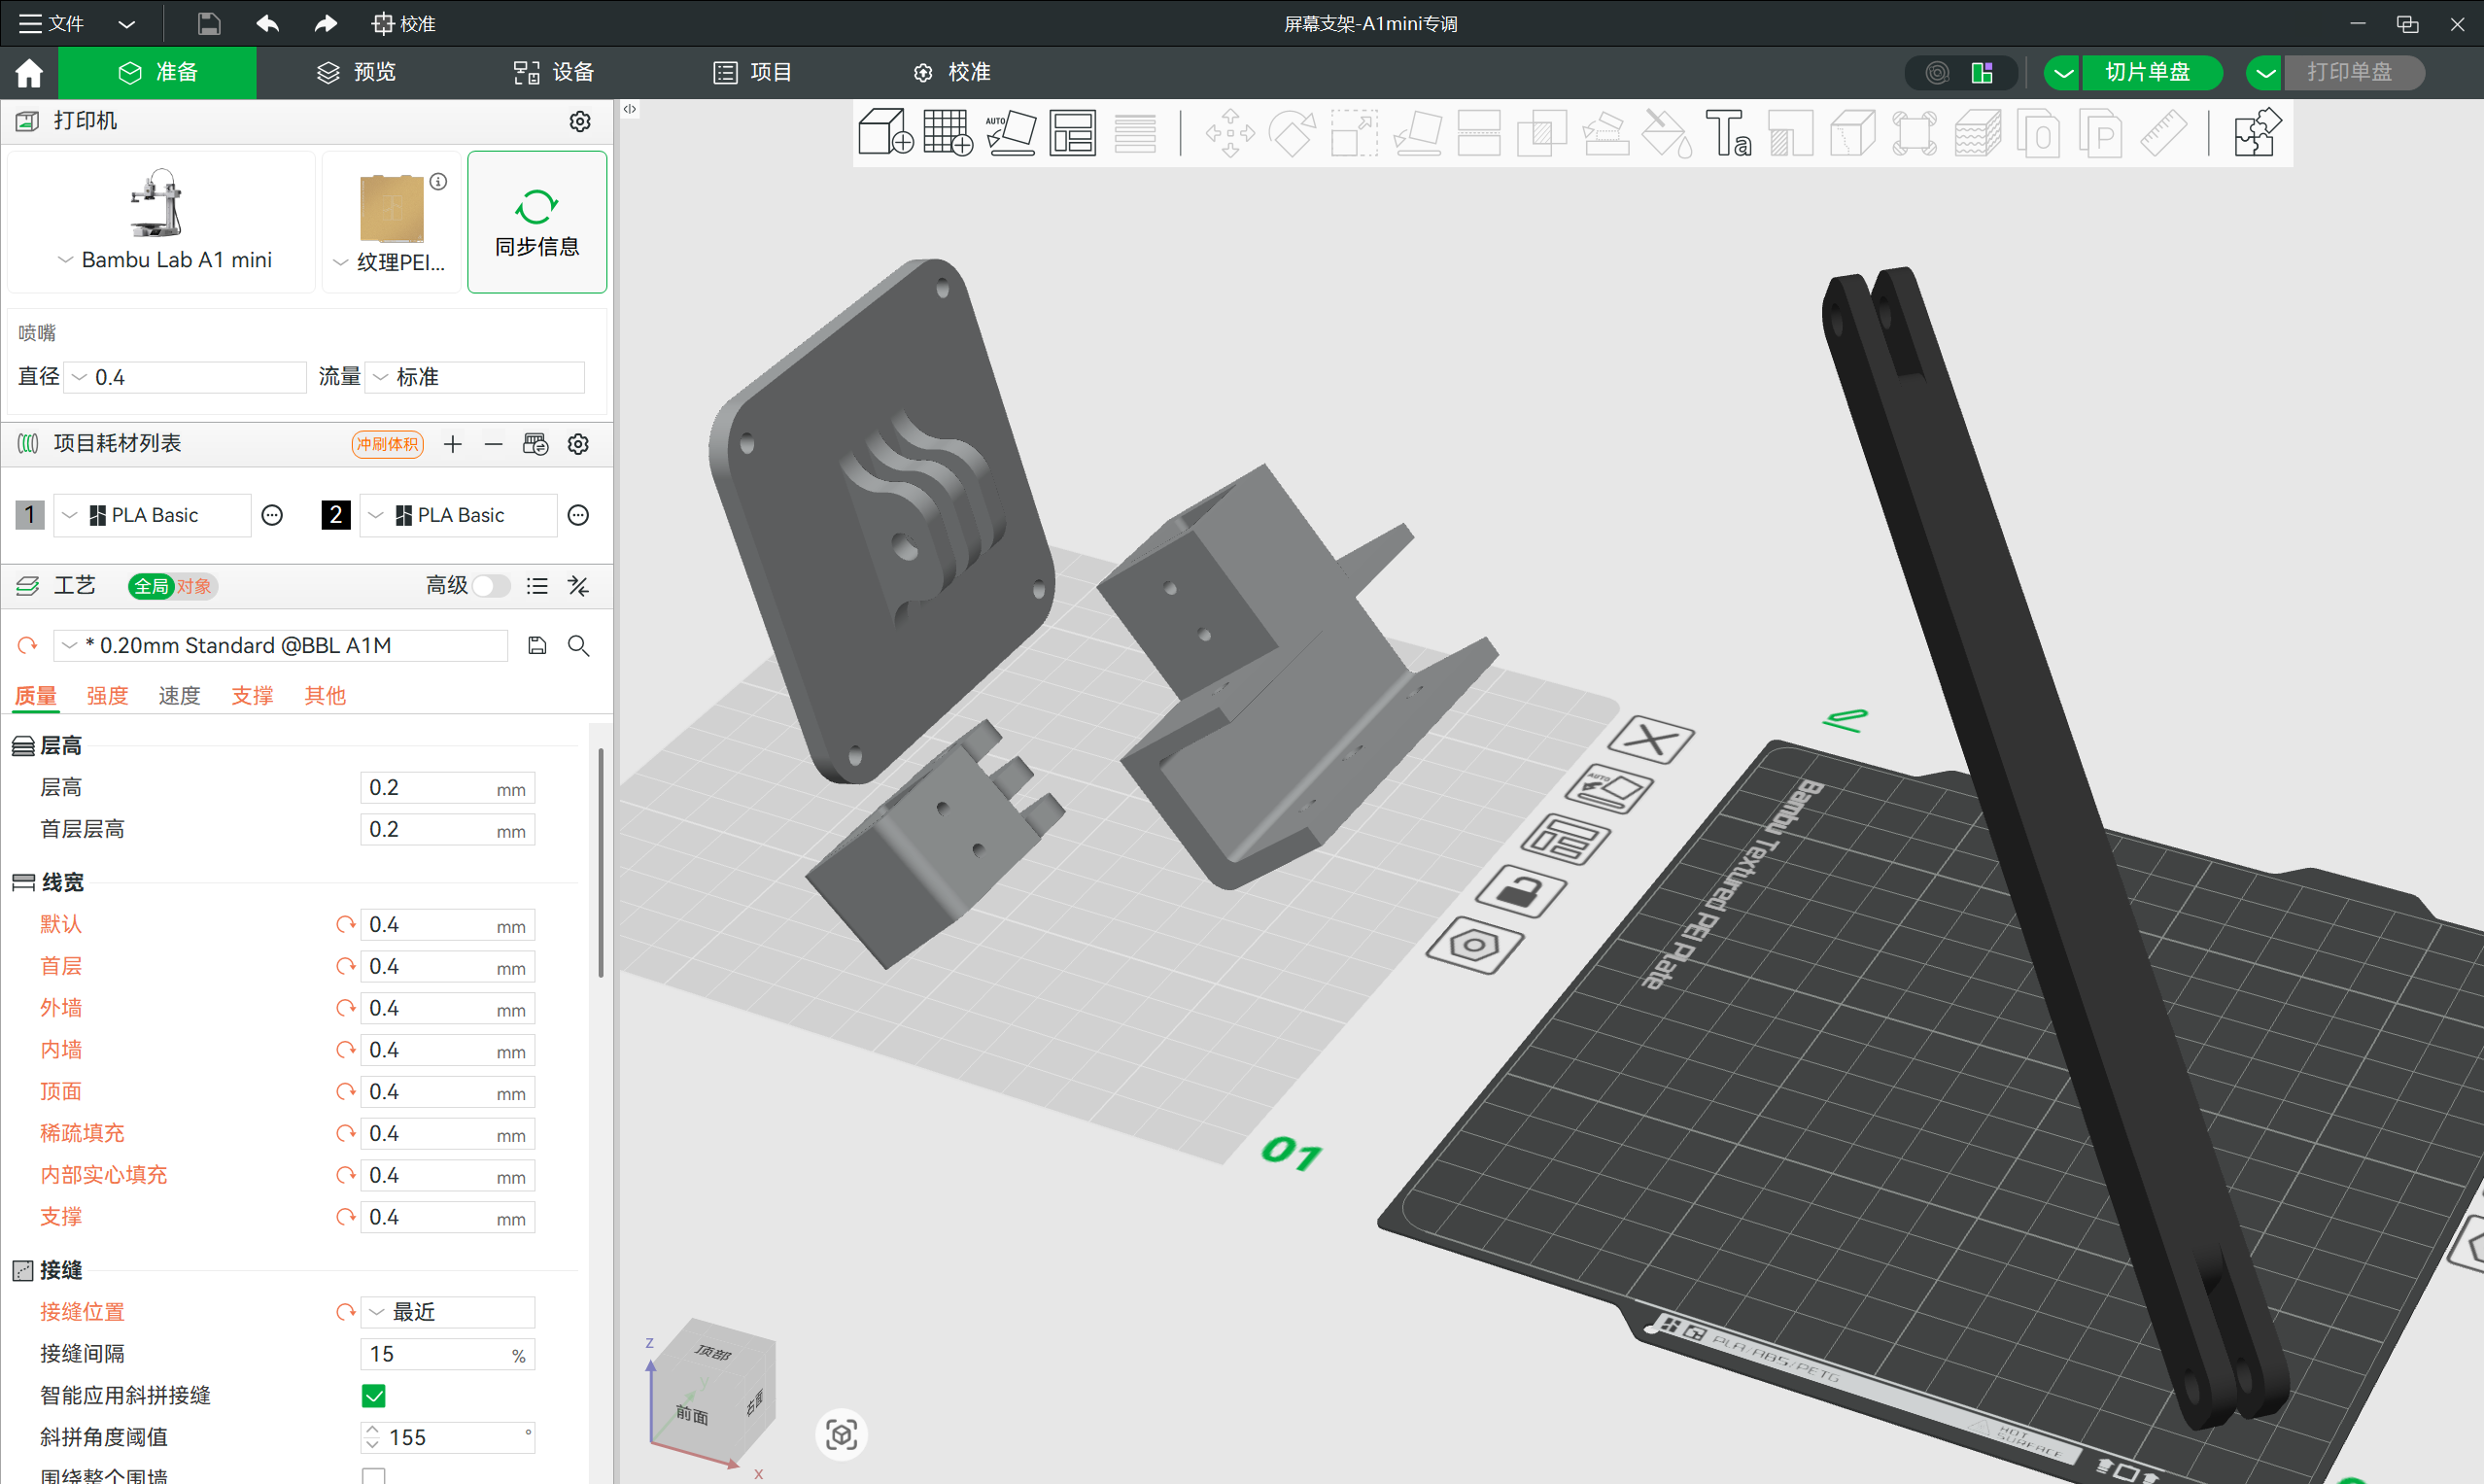This screenshot has width=2484, height=1484.
Task: Click the Print plate button
Action: coord(2353,73)
